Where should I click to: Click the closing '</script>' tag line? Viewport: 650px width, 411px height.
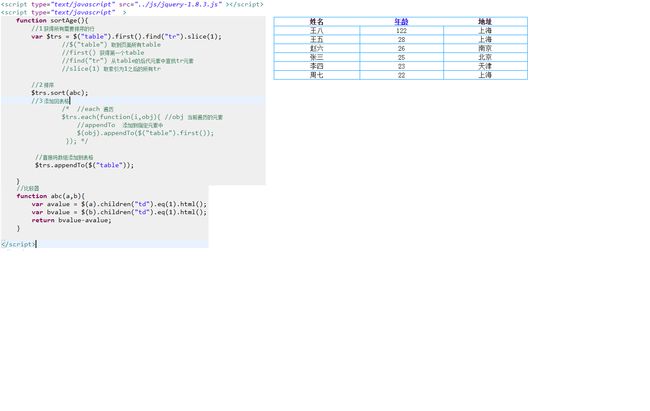pyautogui.click(x=18, y=244)
